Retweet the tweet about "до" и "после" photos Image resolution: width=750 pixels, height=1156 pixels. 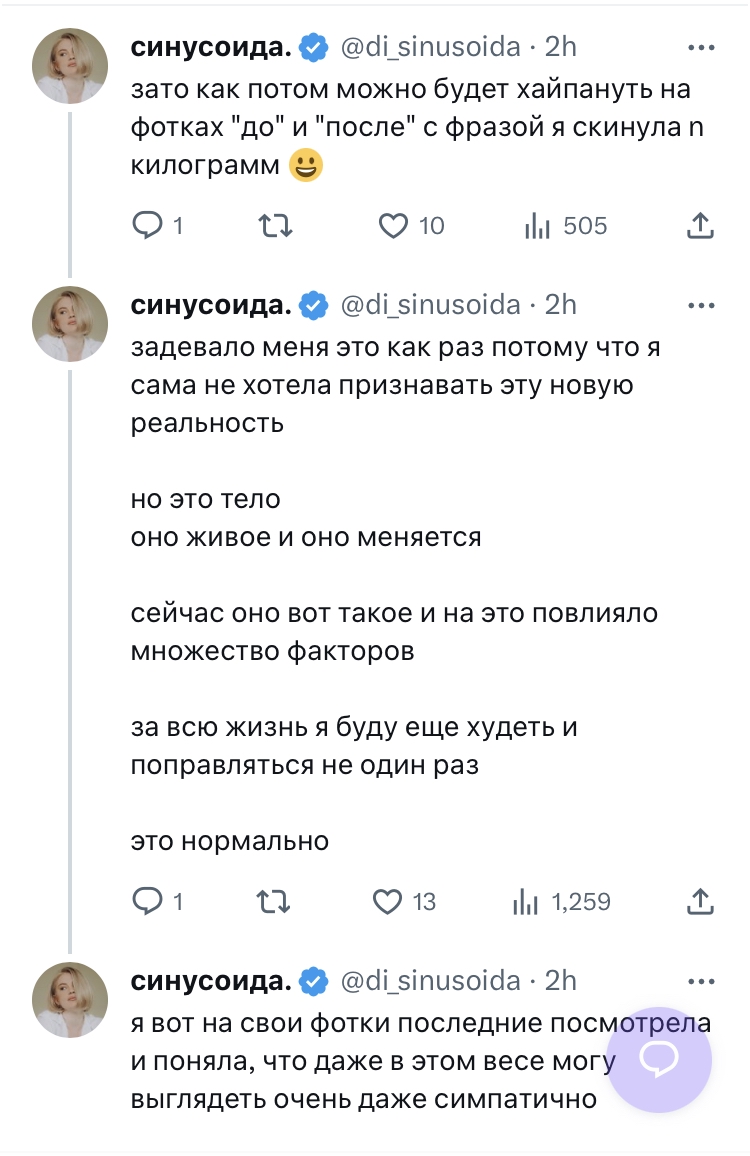pos(274,227)
